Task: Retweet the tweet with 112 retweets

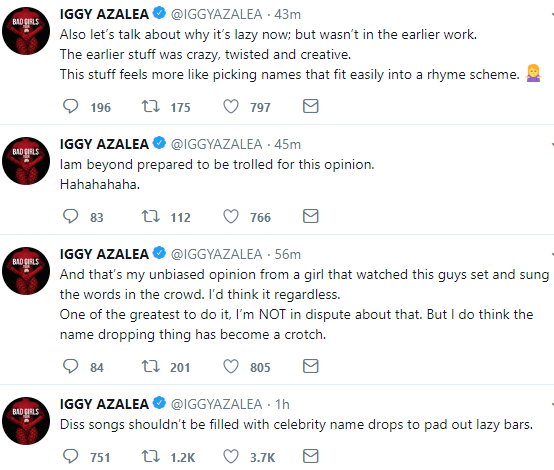Action: click(x=151, y=216)
